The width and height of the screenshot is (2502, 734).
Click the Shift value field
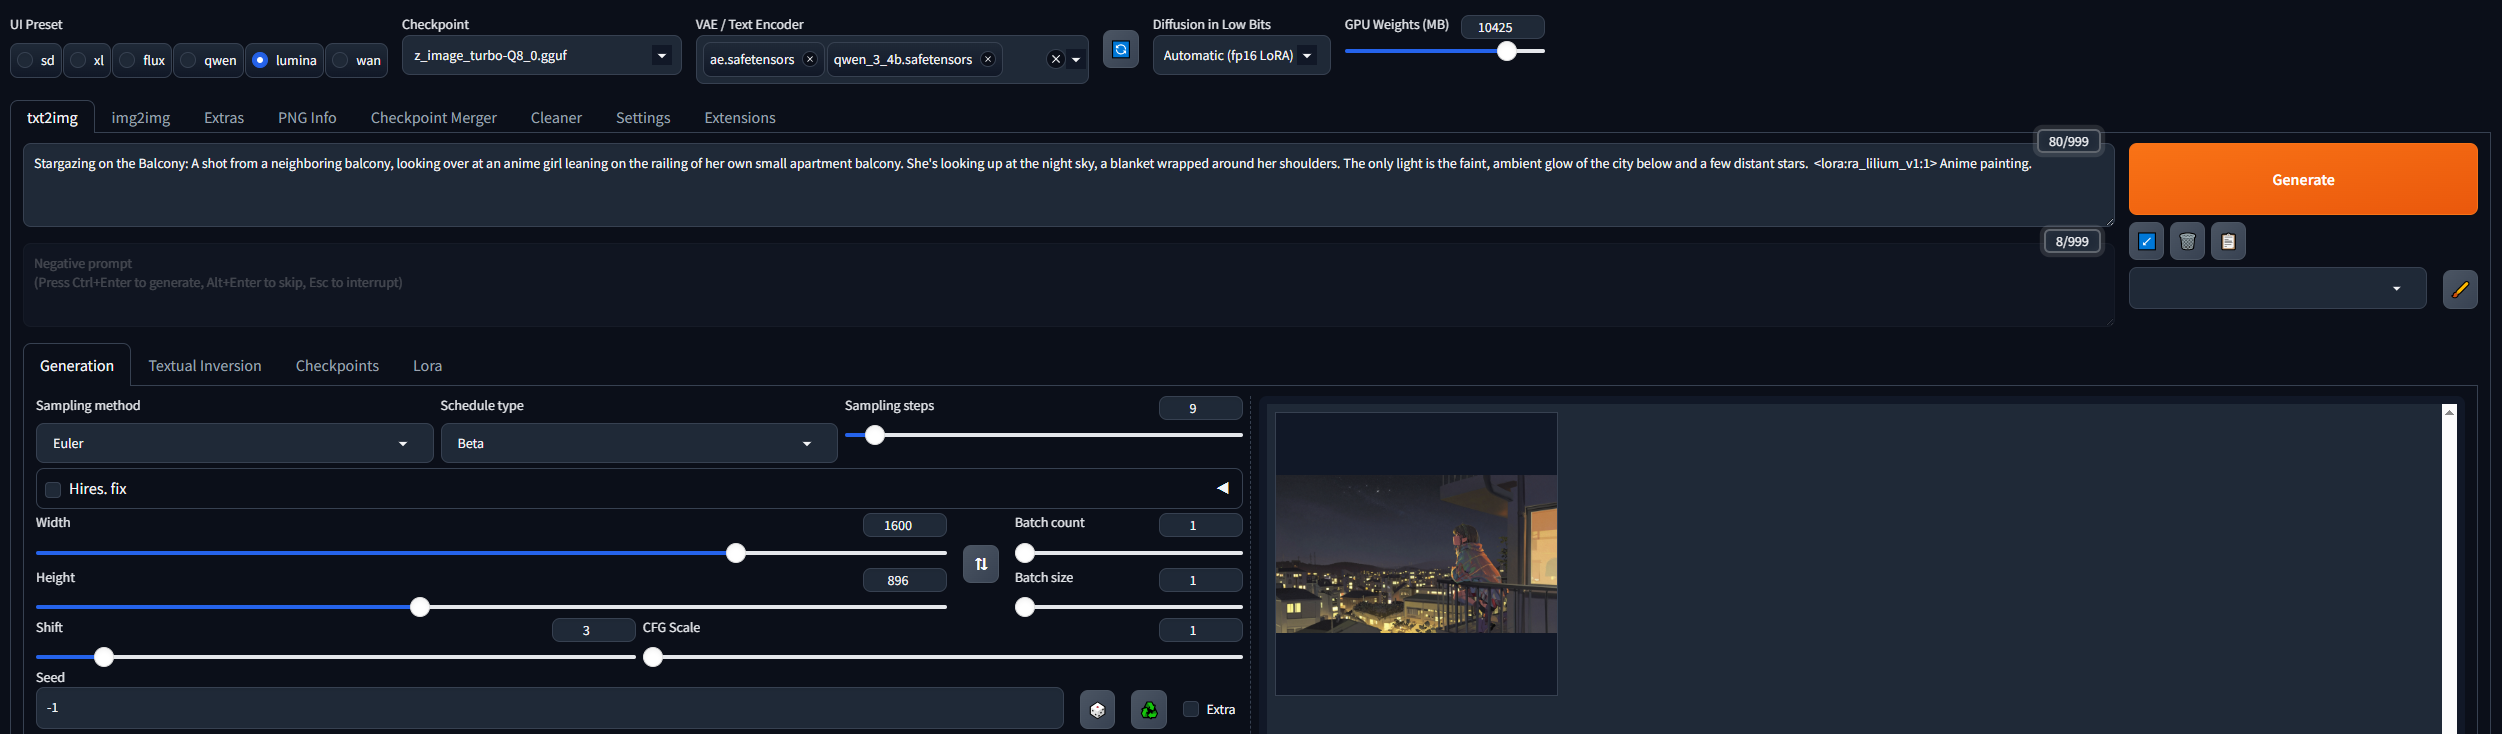coord(593,630)
